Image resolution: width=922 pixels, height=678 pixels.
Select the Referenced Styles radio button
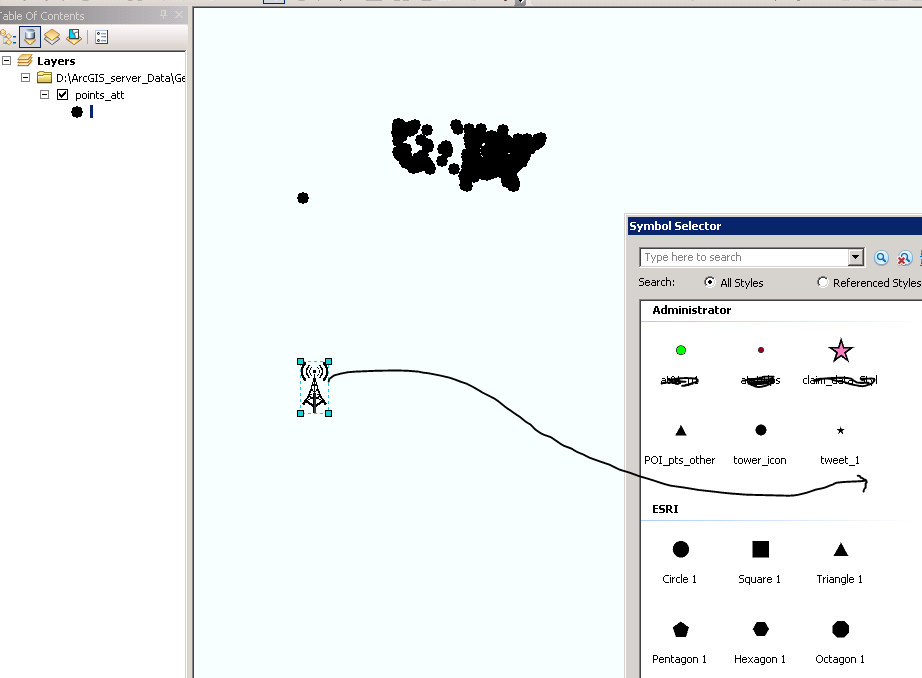(823, 282)
